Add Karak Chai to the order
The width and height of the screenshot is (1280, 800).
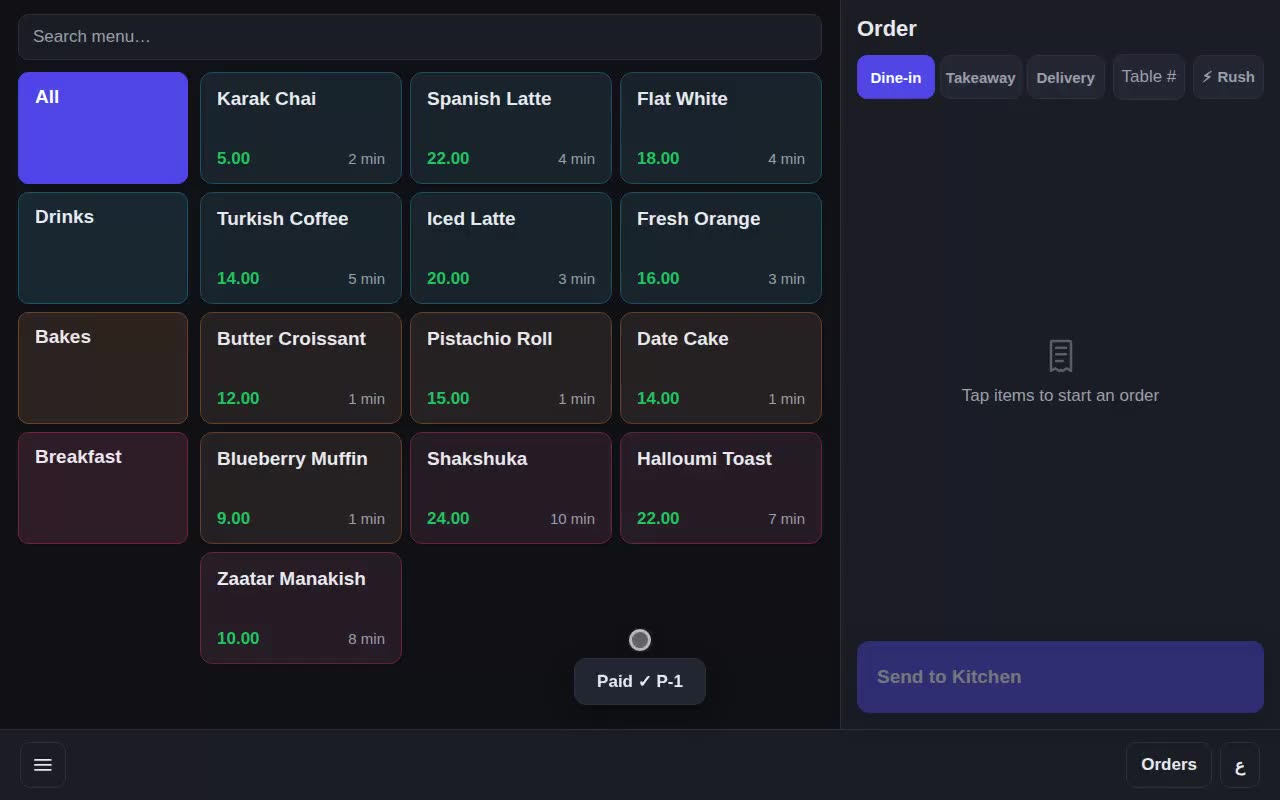click(301, 128)
